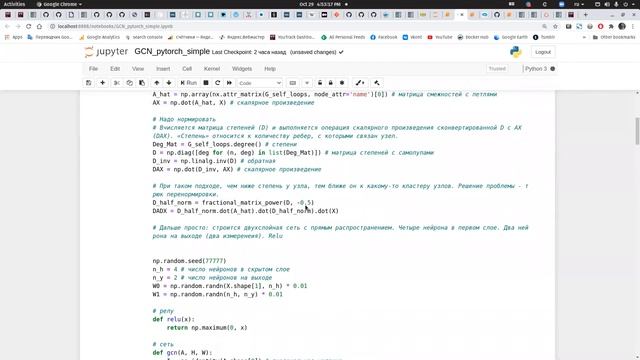Open the View menu
This screenshot has height=360, width=640.
138,69
